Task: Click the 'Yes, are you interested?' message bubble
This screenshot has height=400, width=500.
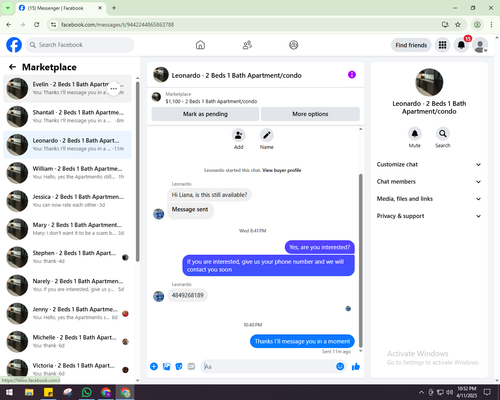Action: 320,247
